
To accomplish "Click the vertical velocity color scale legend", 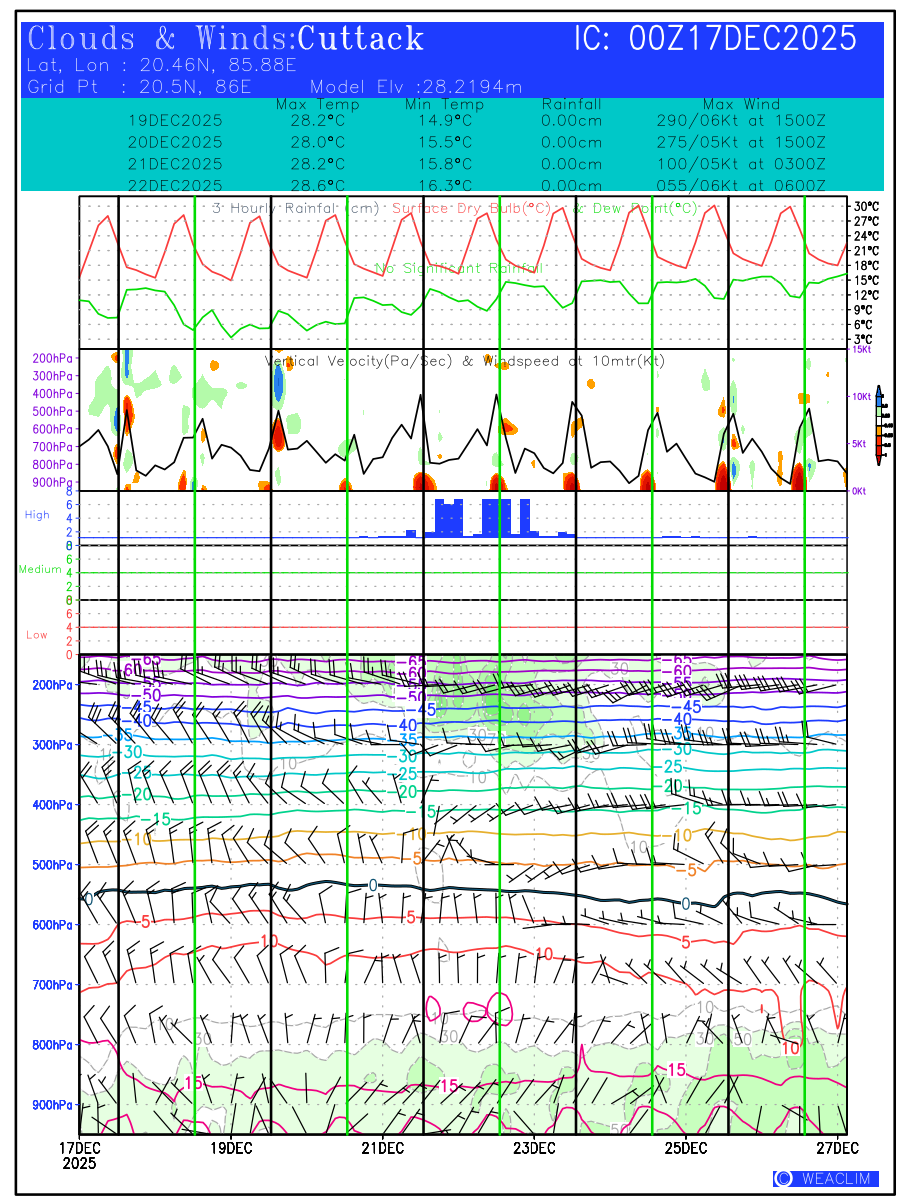I will (877, 425).
